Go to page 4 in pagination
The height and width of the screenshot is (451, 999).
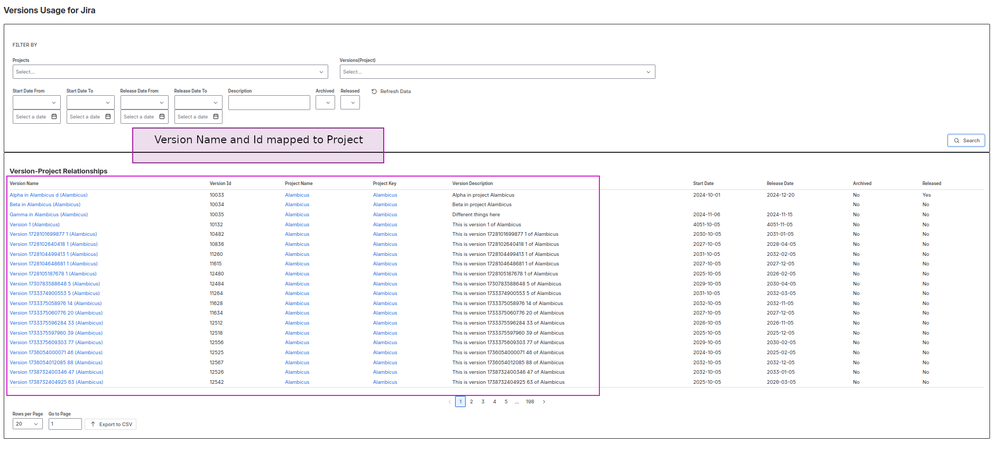tap(494, 402)
